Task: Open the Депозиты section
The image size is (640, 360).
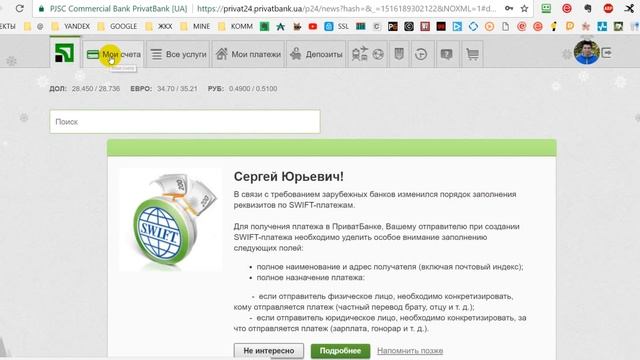Action: [316, 54]
